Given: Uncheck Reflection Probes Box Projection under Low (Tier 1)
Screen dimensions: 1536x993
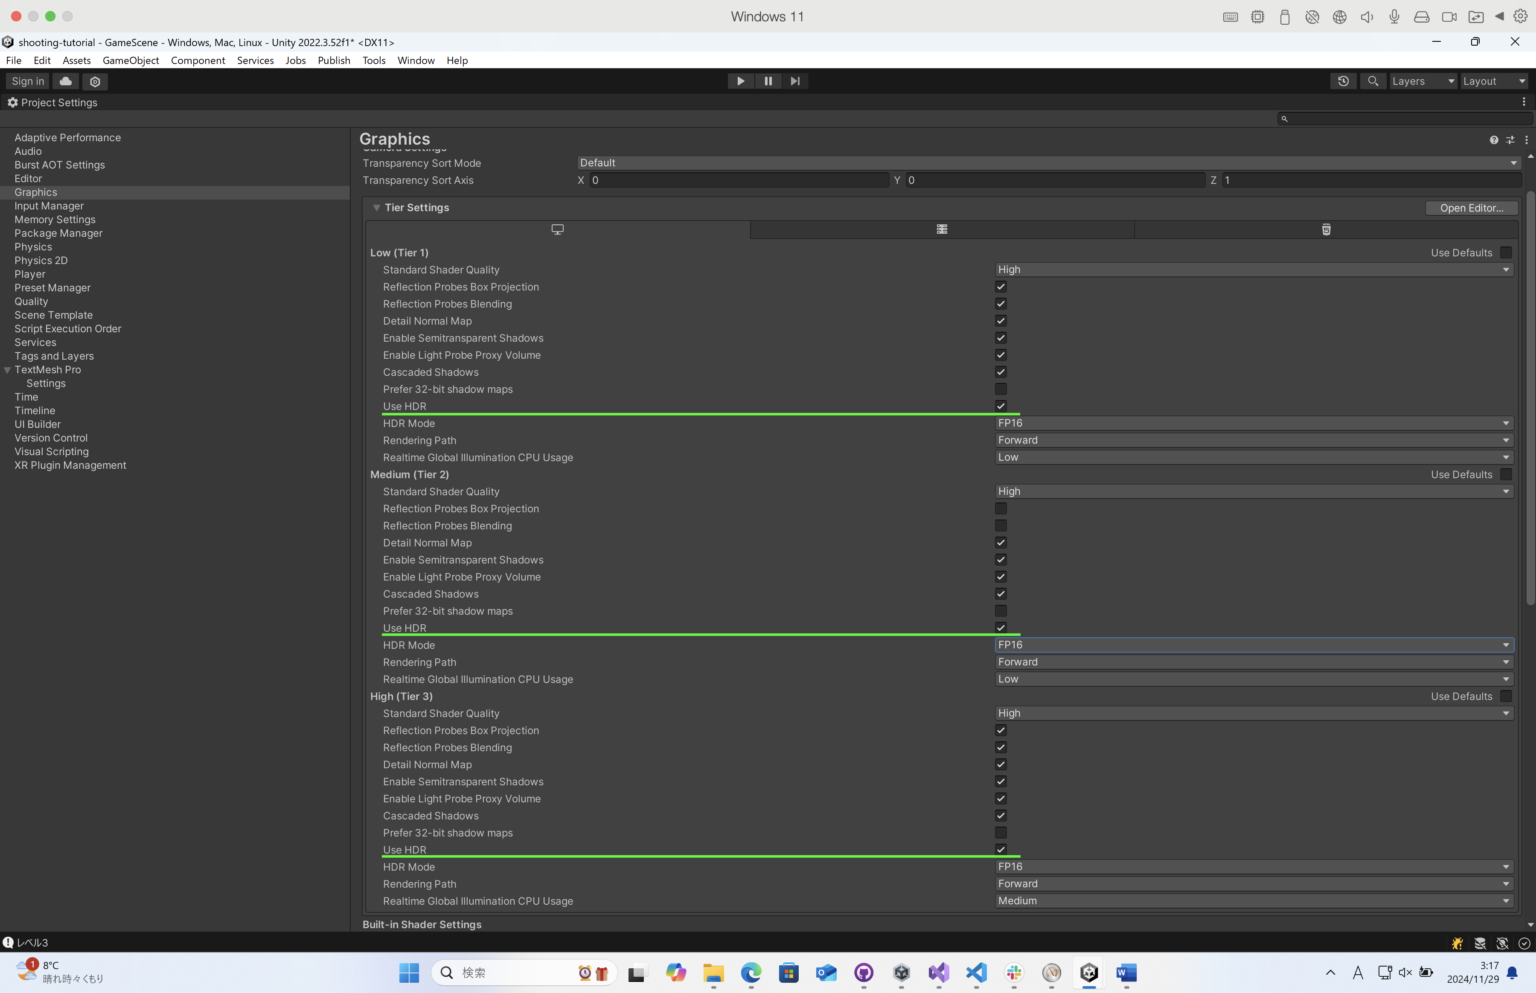Looking at the screenshot, I should click(1000, 286).
